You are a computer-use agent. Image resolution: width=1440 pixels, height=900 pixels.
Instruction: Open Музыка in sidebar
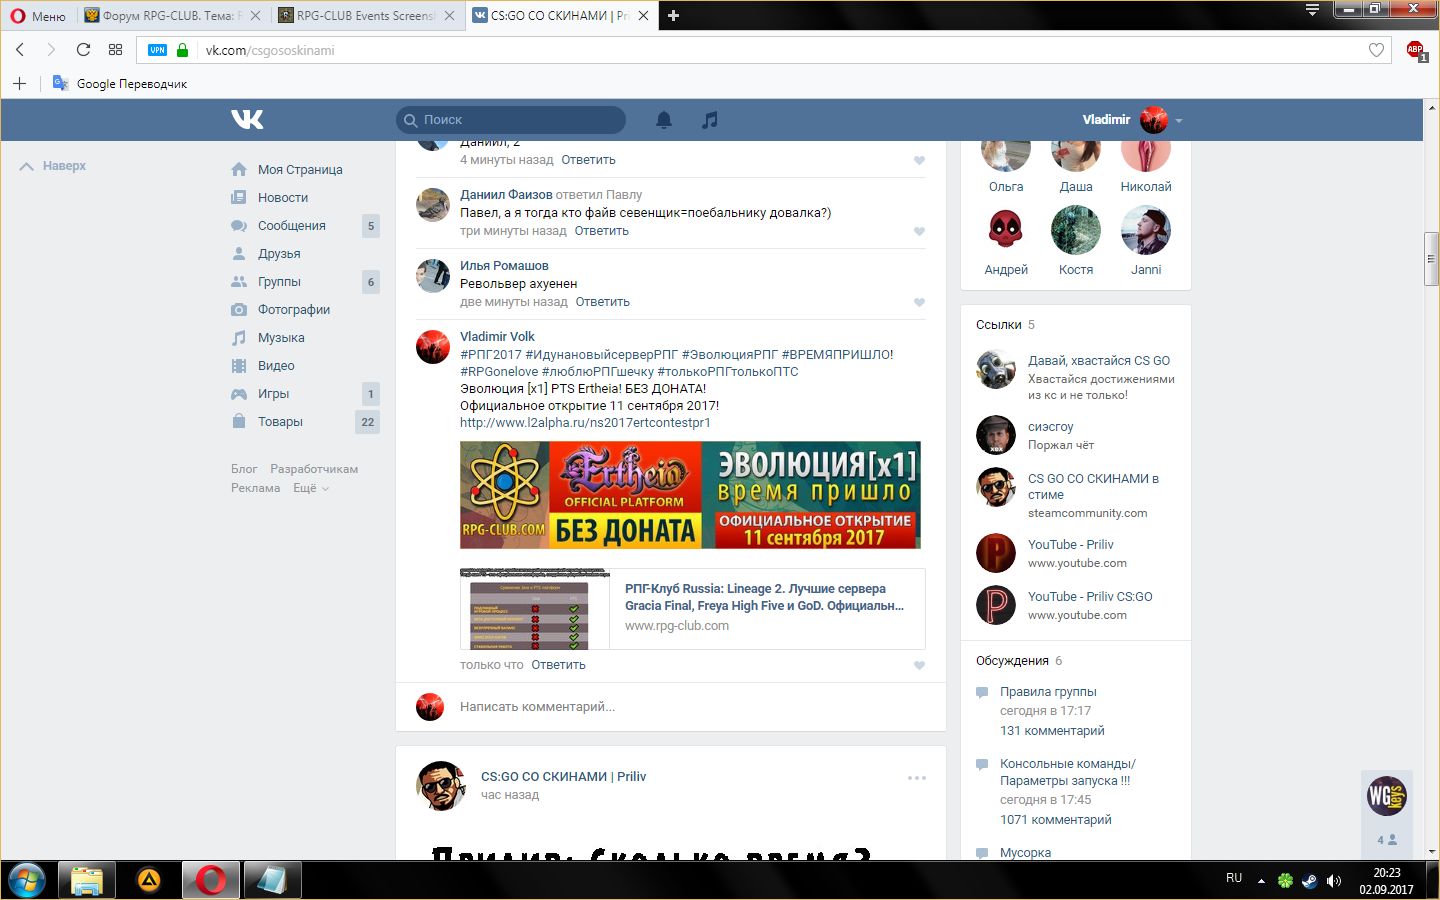pyautogui.click(x=281, y=338)
